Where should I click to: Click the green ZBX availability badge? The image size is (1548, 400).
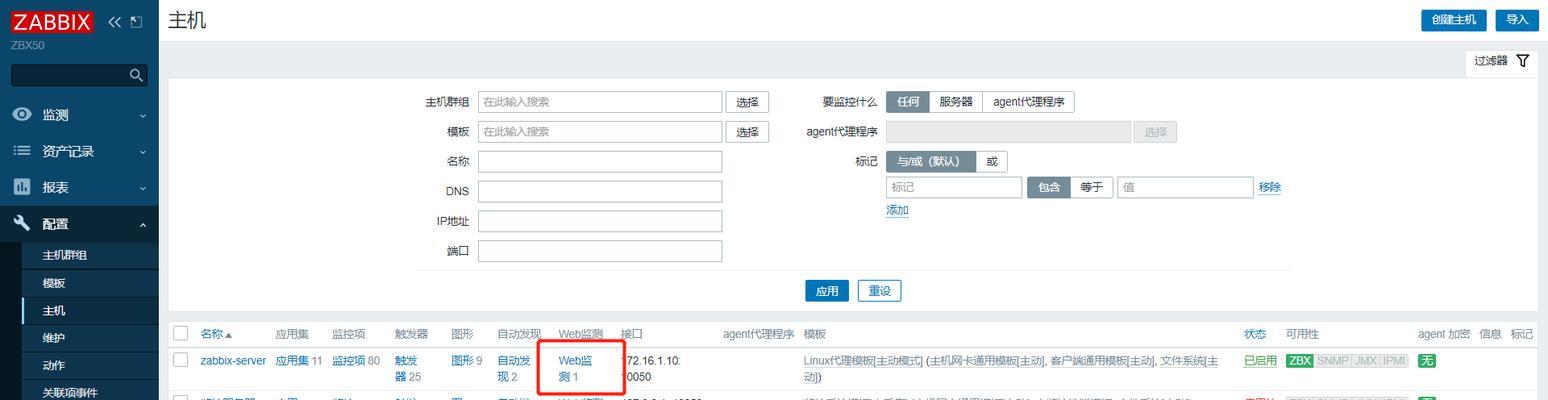(x=1299, y=361)
